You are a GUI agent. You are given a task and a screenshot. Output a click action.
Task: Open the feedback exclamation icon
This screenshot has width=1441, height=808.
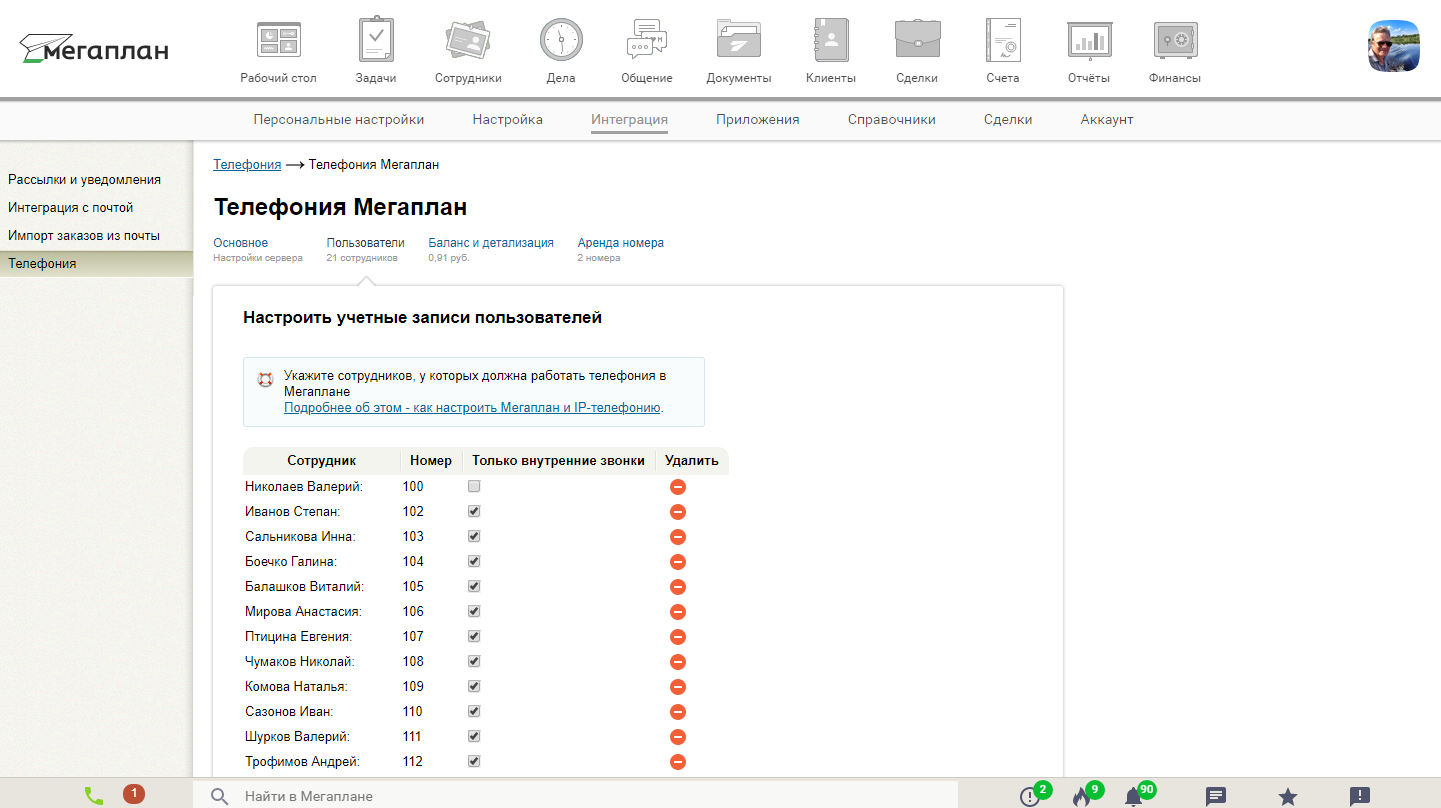[x=1360, y=796]
